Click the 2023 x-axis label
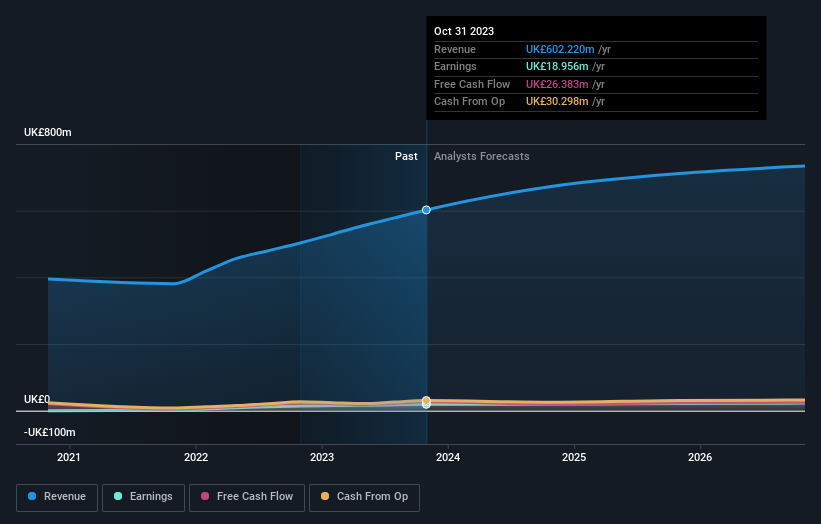 (x=321, y=458)
